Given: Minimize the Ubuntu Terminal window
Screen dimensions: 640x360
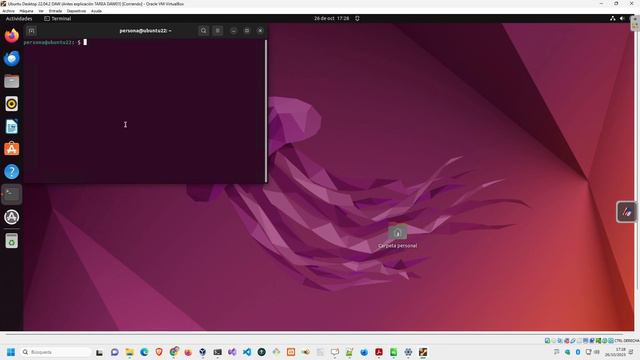Looking at the screenshot, I should click(233, 31).
